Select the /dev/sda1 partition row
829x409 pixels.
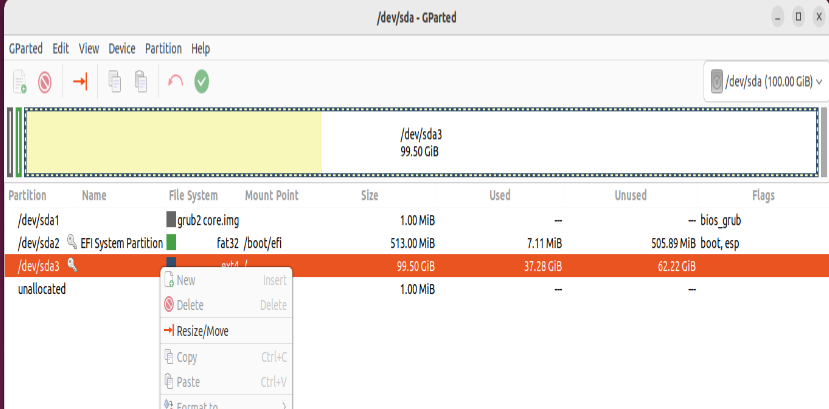[x=417, y=220]
